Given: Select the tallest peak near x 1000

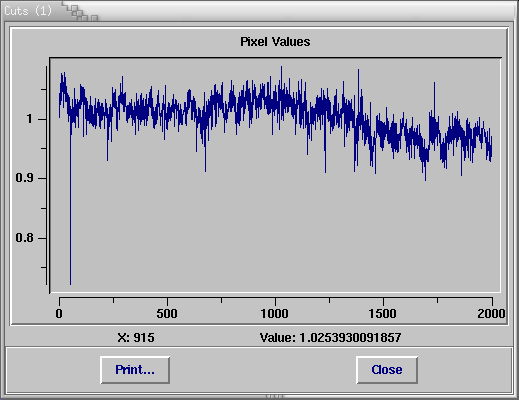Looking at the screenshot, I should [x=281, y=72].
